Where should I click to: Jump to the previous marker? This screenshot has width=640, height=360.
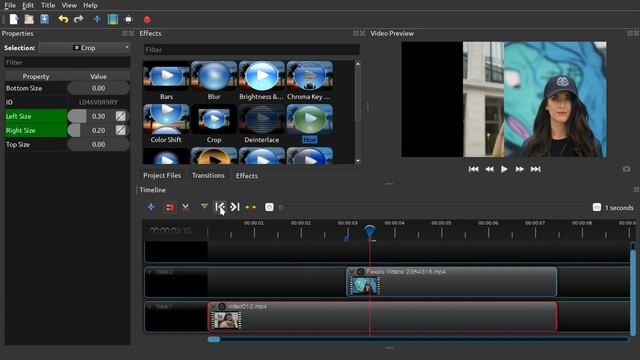coord(220,207)
